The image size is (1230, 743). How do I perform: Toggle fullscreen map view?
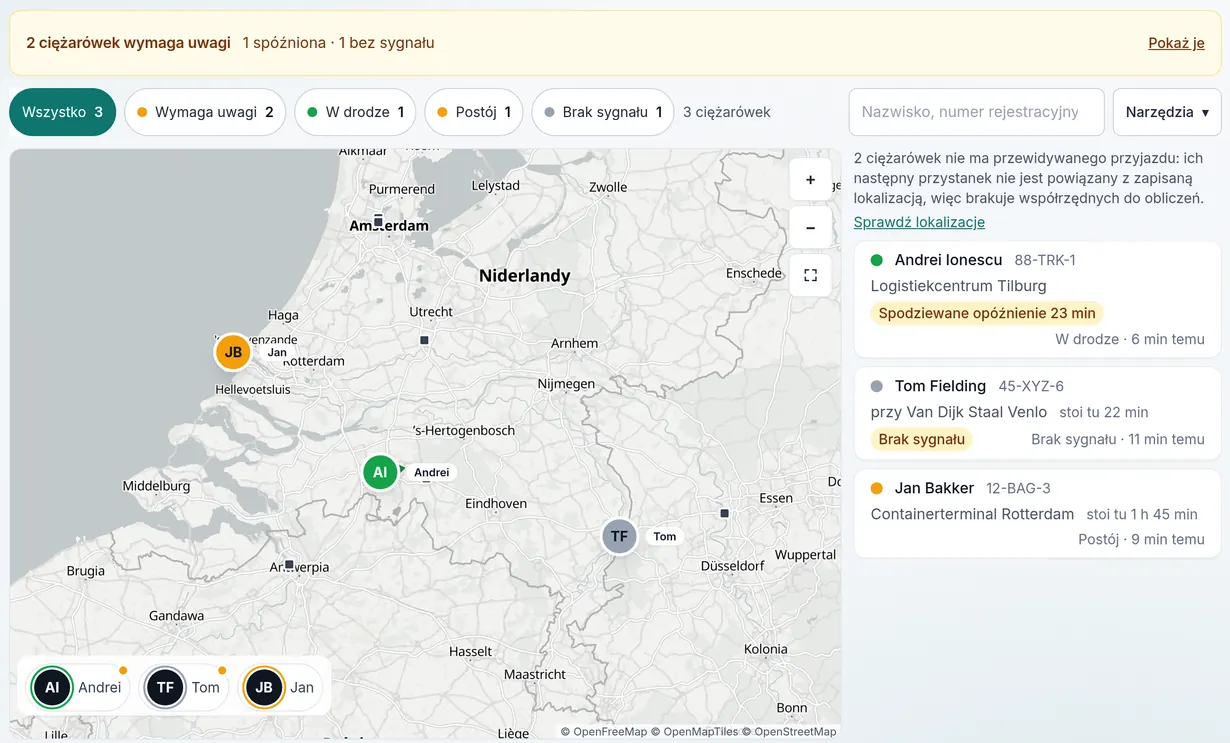810,275
